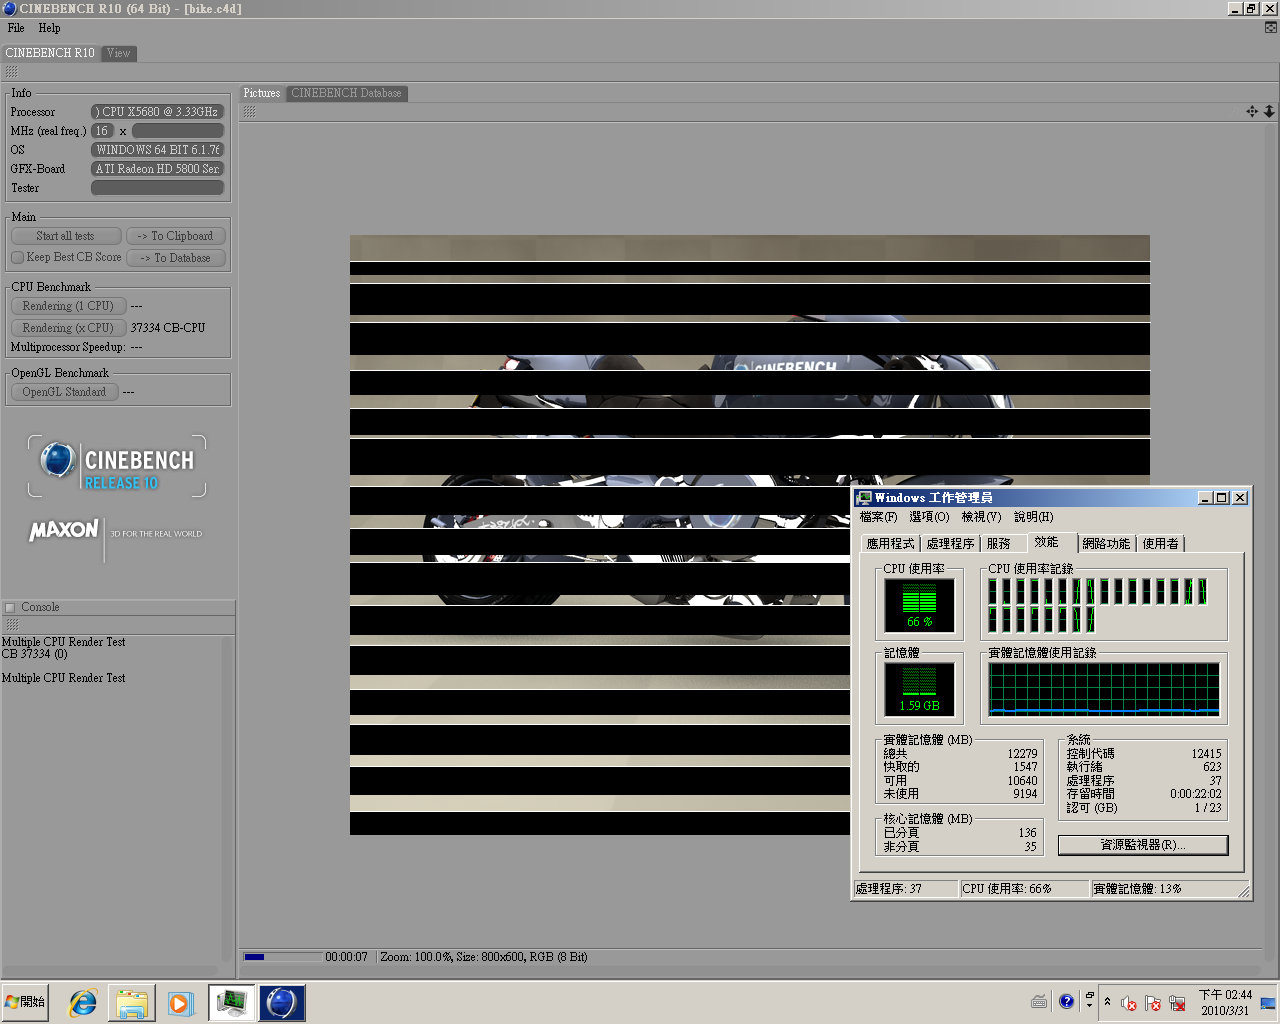1280x1024 pixels.
Task: Switch to 處理程序 tab in Task Manager
Action: [x=950, y=543]
